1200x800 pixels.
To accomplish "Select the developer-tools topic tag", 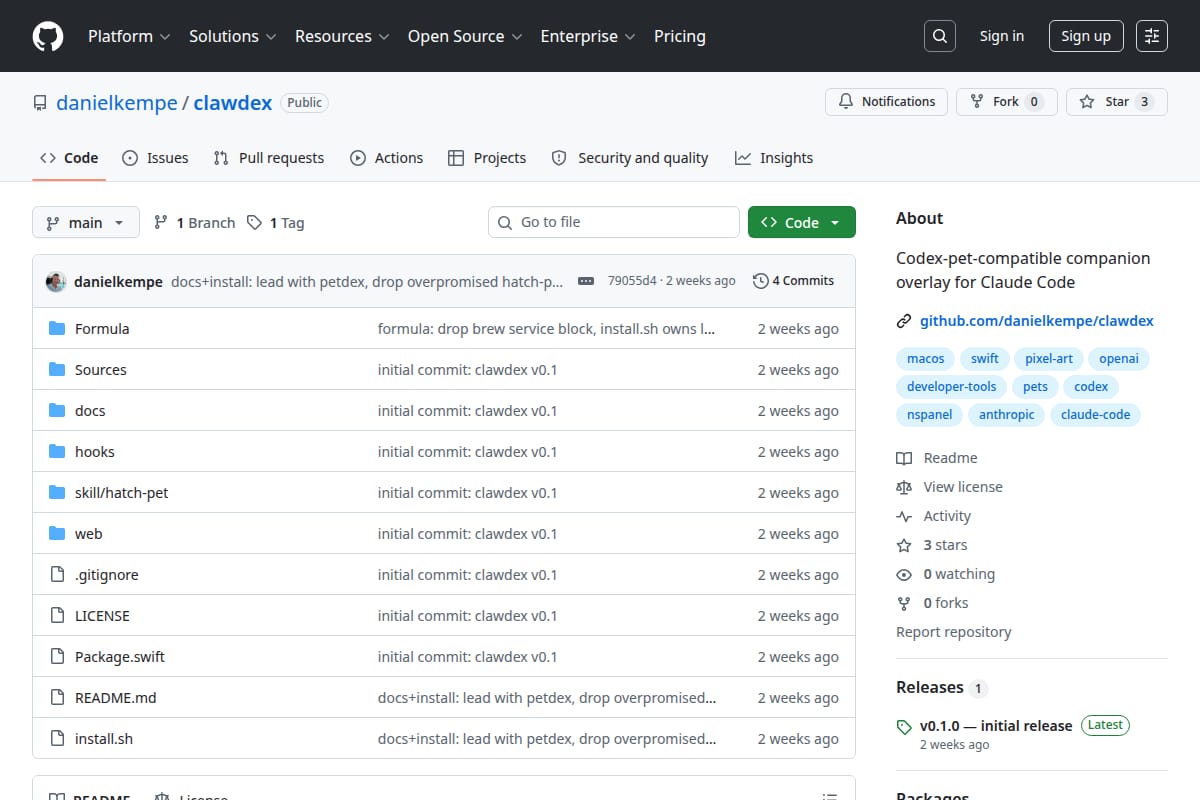I will [952, 386].
